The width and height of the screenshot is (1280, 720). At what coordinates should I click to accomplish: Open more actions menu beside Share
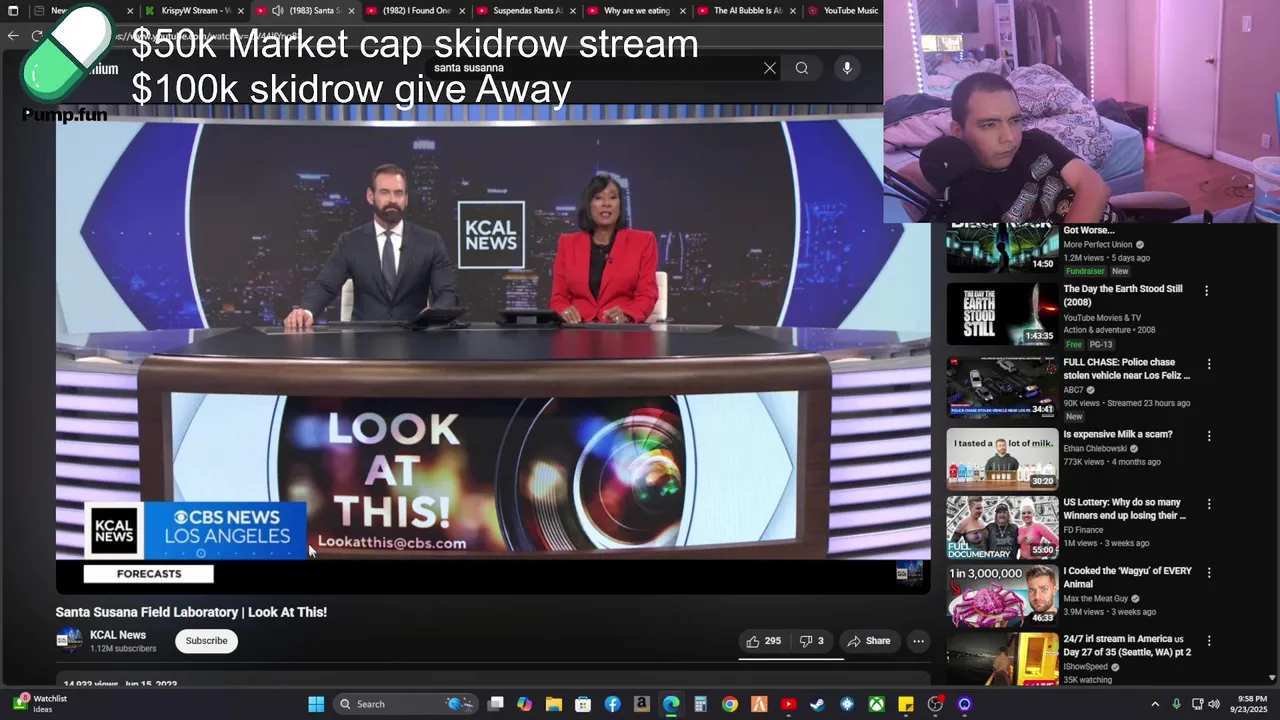click(918, 641)
